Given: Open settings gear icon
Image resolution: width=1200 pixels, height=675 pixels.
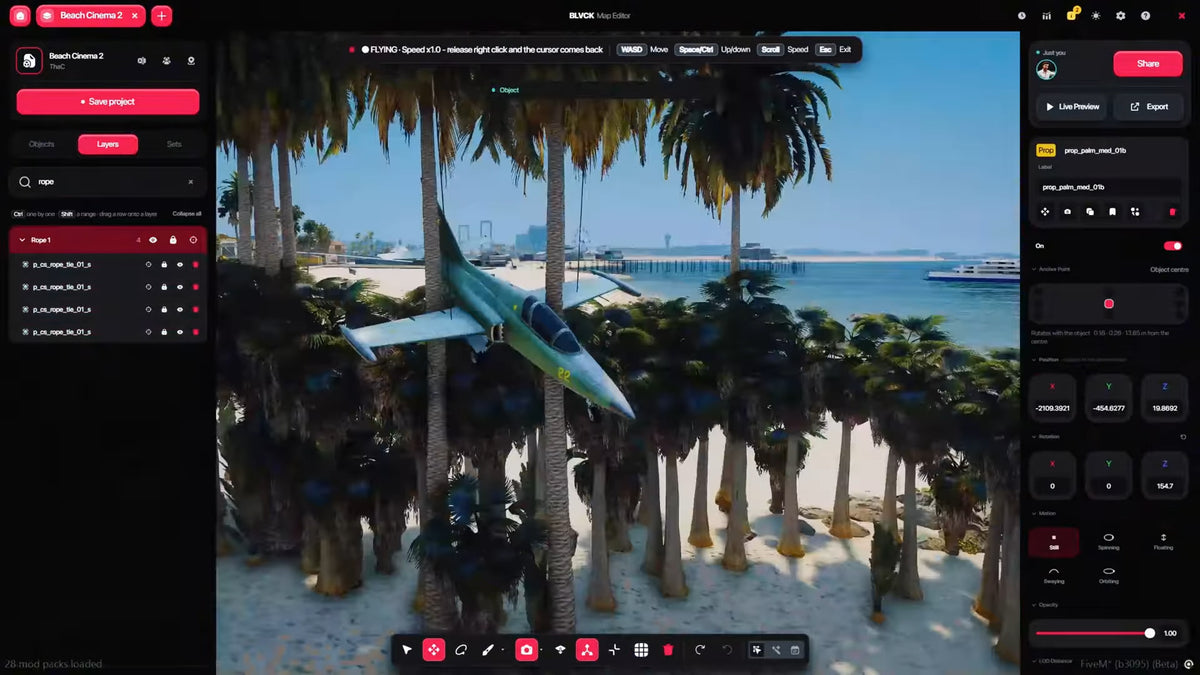Looking at the screenshot, I should (x=1121, y=16).
